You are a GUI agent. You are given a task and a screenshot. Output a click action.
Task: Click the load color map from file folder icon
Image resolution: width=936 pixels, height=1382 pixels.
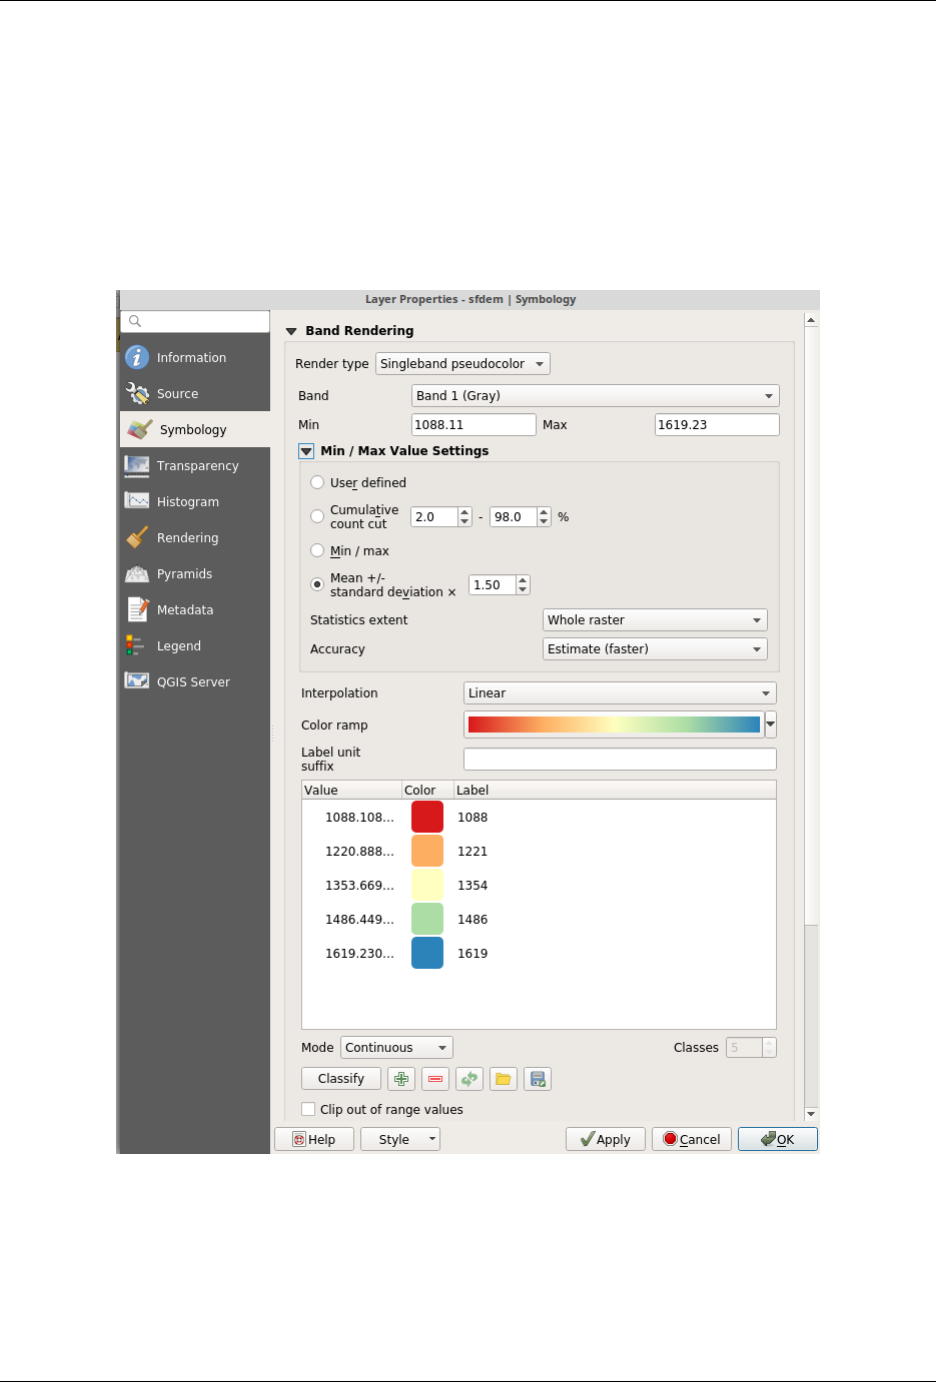[x=503, y=1079]
